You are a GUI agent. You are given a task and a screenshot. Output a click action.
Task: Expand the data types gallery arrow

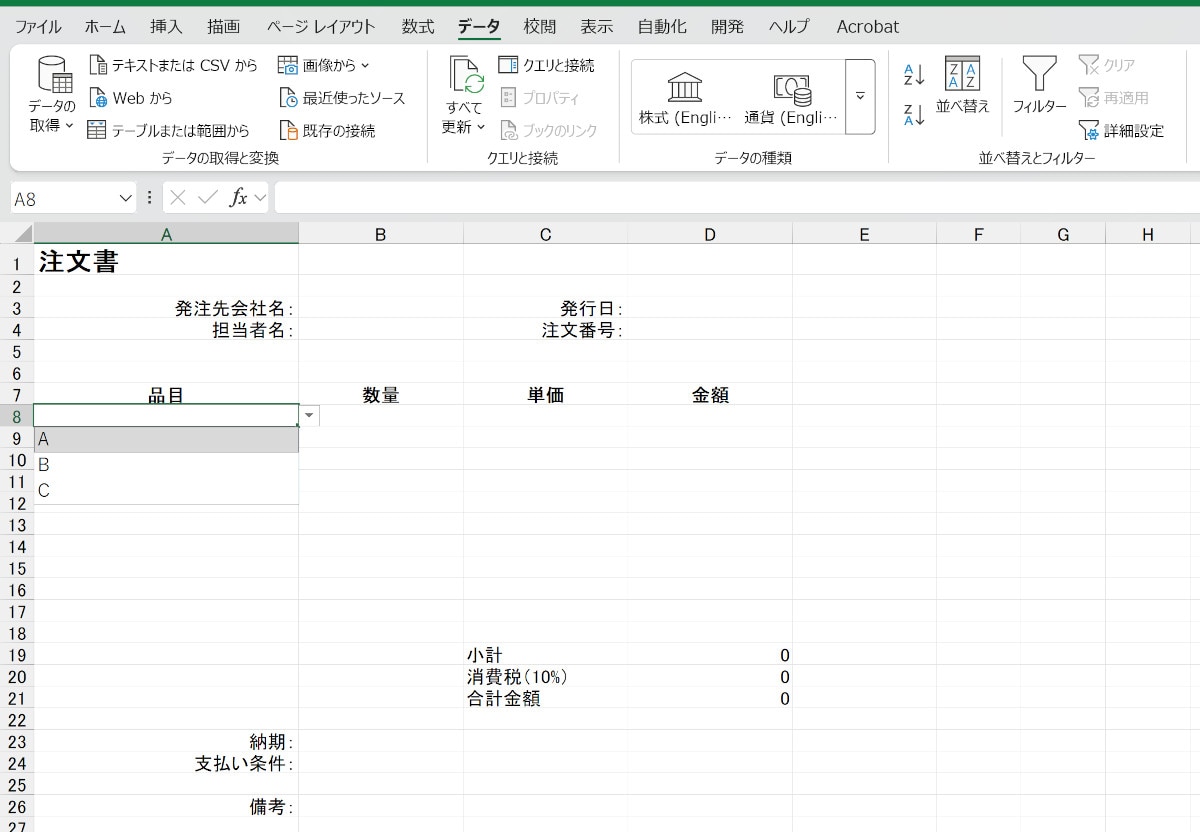(860, 97)
